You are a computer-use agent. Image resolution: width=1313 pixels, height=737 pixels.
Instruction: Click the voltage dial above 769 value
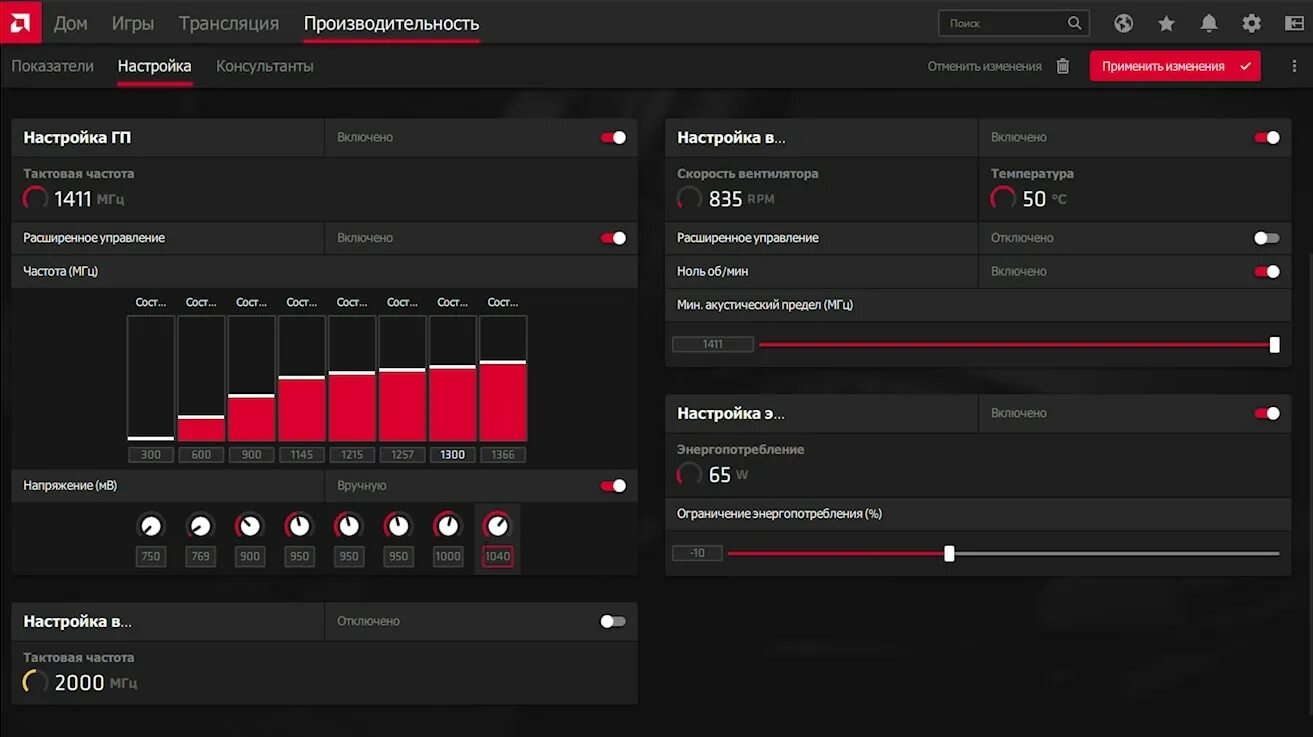(x=200, y=525)
